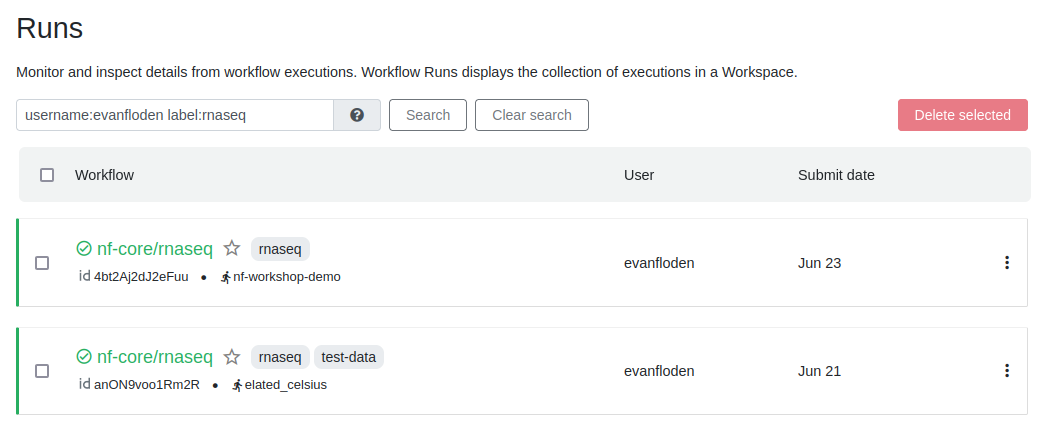This screenshot has width=1049, height=437.
Task: Click the test-data label tag
Action: coord(349,357)
